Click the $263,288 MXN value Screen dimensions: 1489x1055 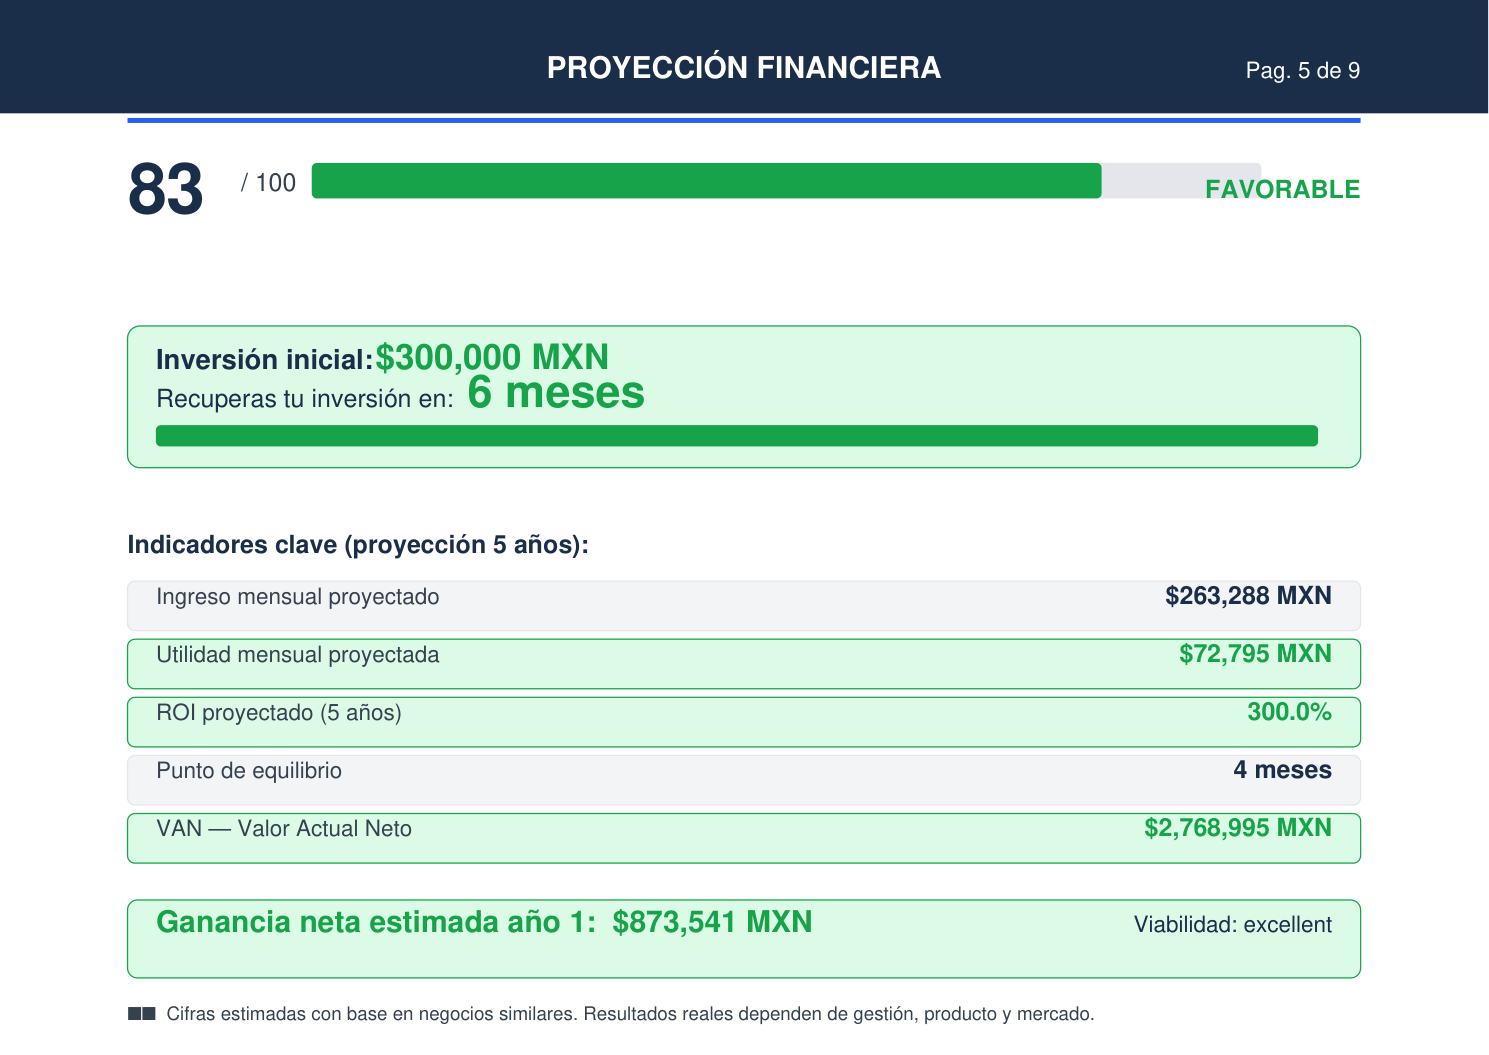tap(1248, 596)
